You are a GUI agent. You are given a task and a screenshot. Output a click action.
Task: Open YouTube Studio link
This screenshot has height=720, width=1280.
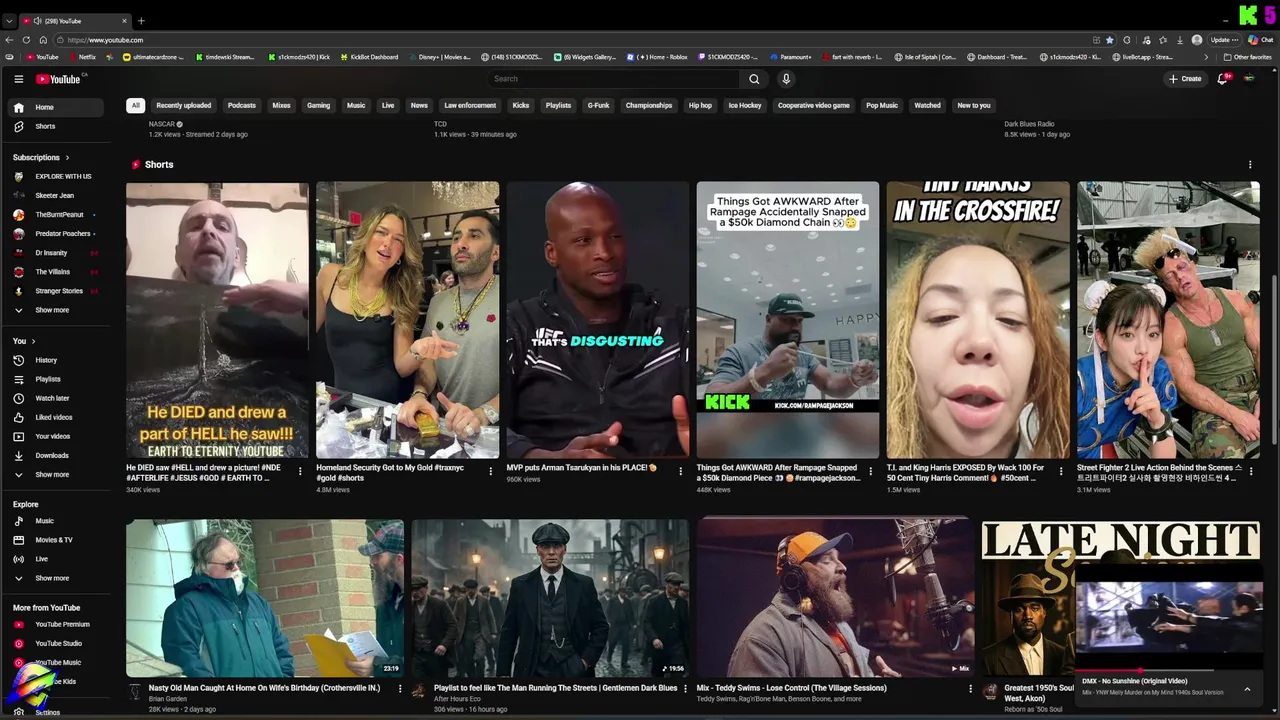pos(57,643)
